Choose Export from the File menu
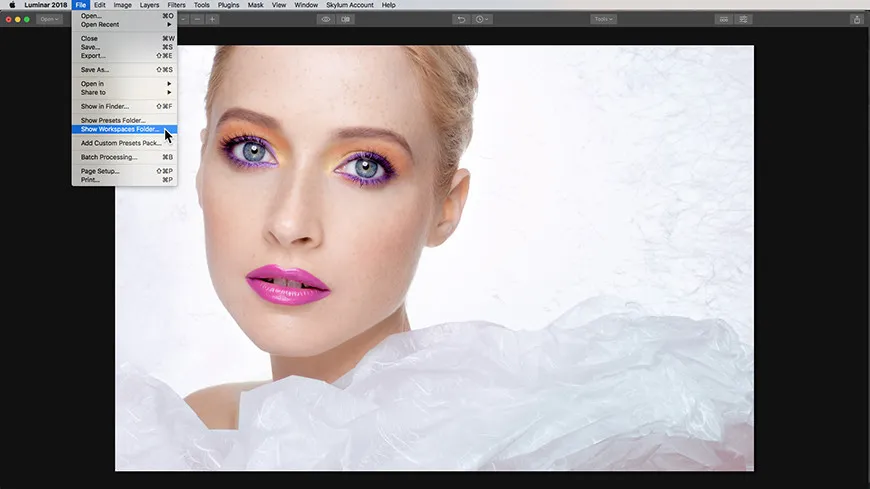Image resolution: width=870 pixels, height=489 pixels. (93, 55)
